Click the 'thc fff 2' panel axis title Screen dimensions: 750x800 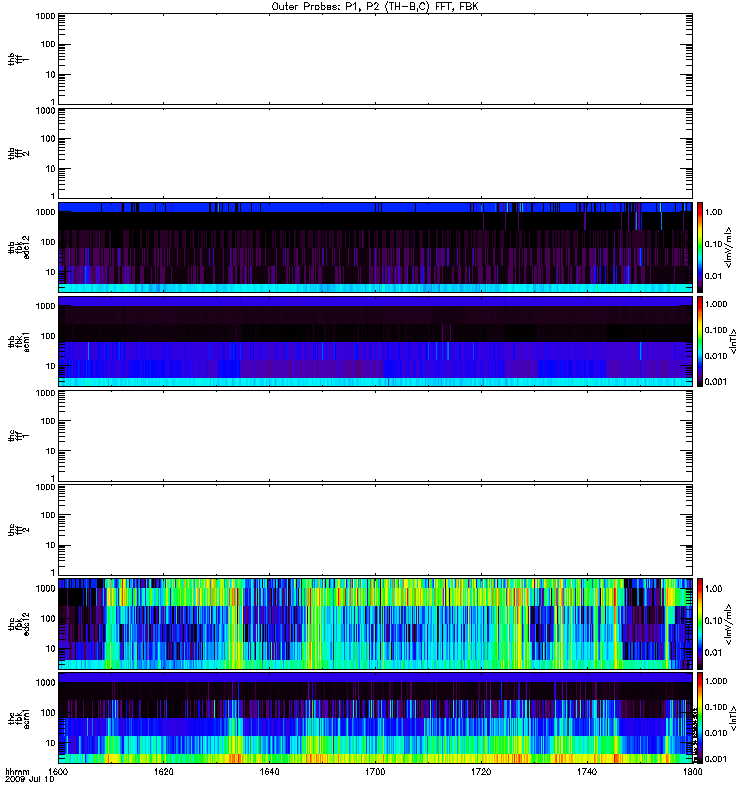pos(18,530)
